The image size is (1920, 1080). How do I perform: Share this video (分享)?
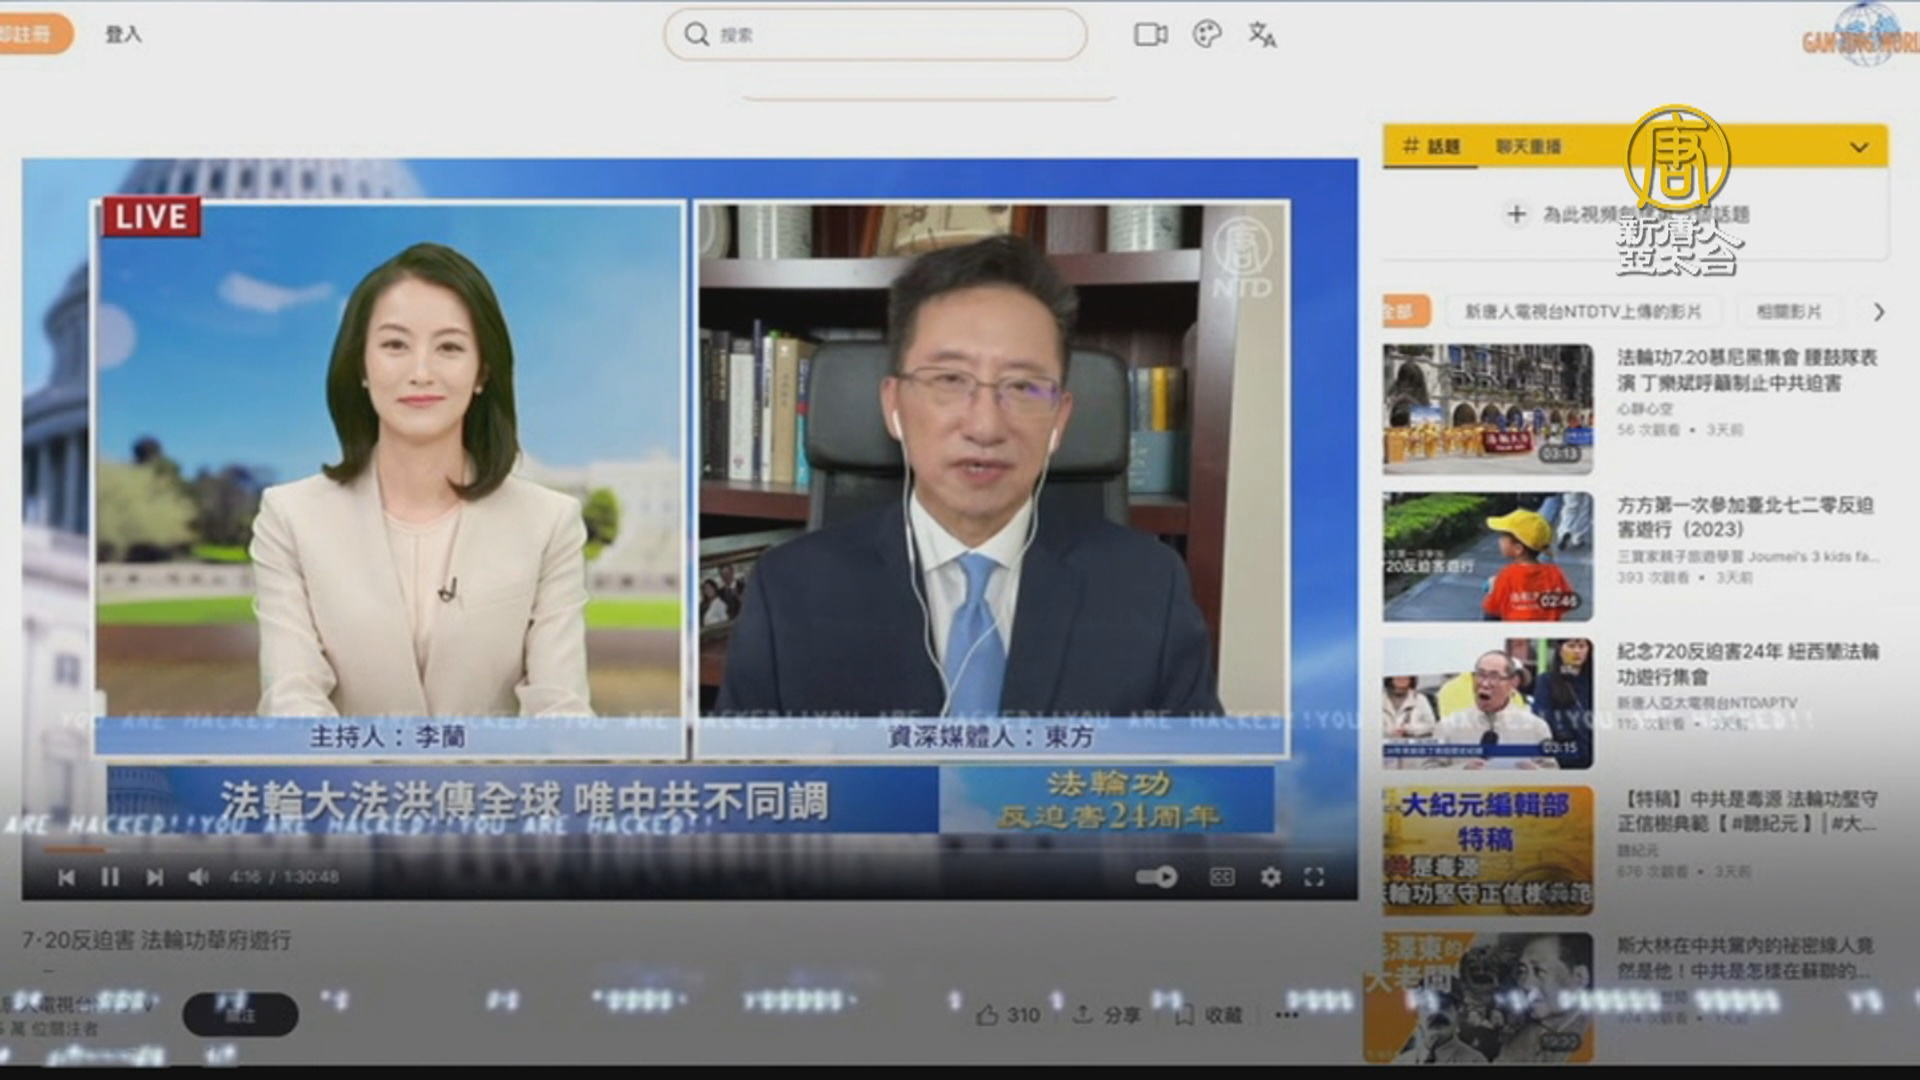(x=1107, y=1015)
